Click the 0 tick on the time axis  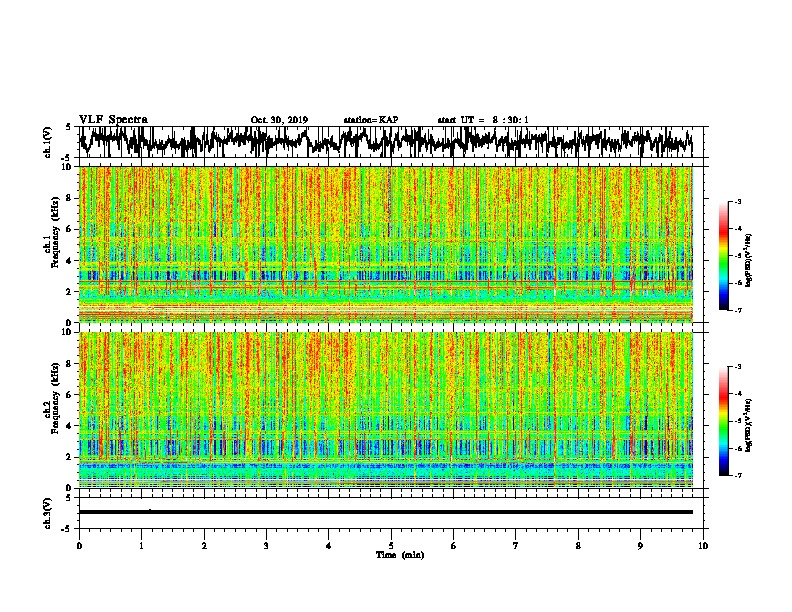click(79, 546)
